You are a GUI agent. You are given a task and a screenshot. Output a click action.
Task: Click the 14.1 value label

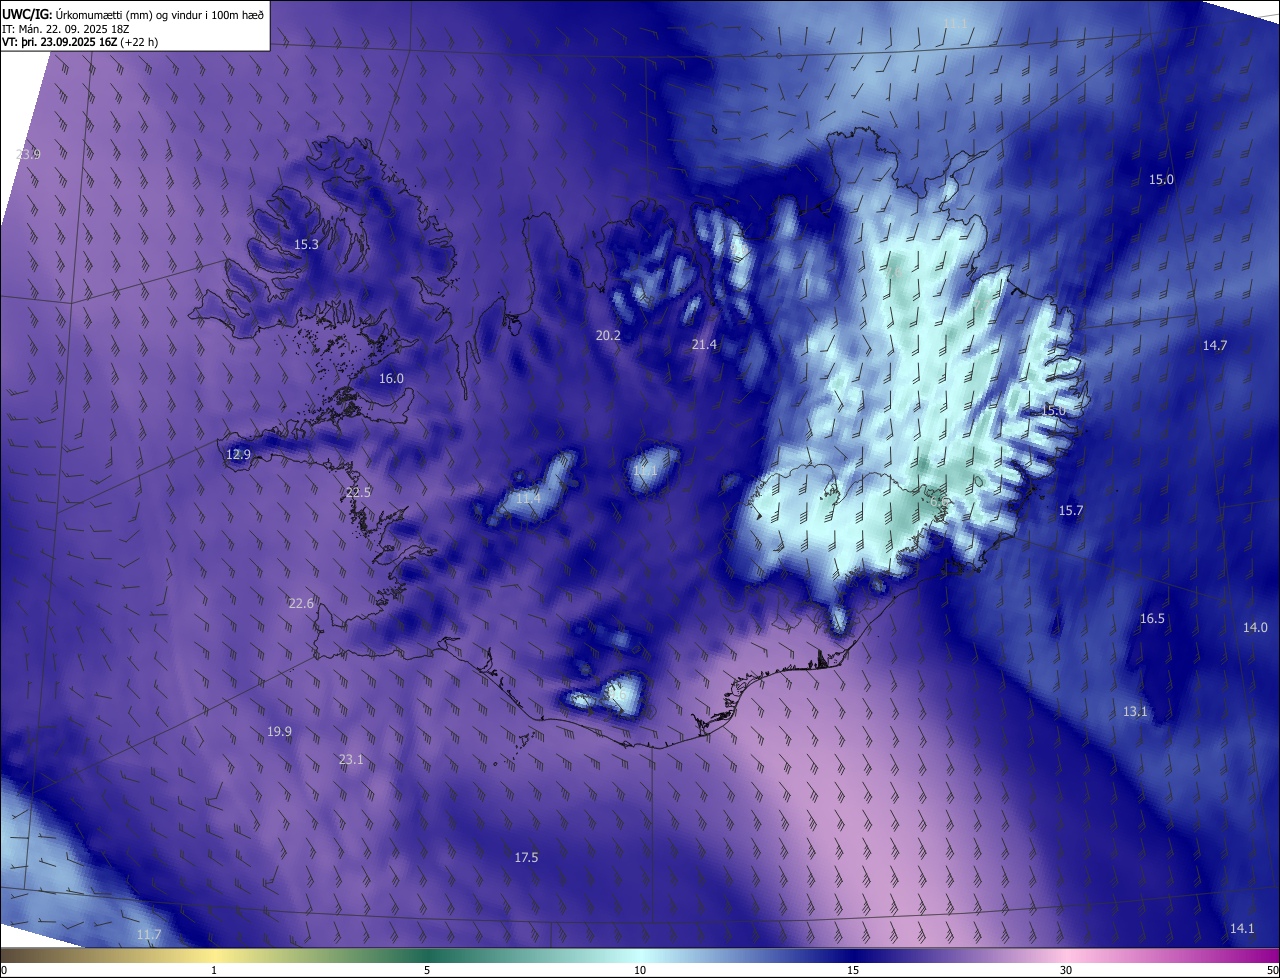tap(1241, 929)
